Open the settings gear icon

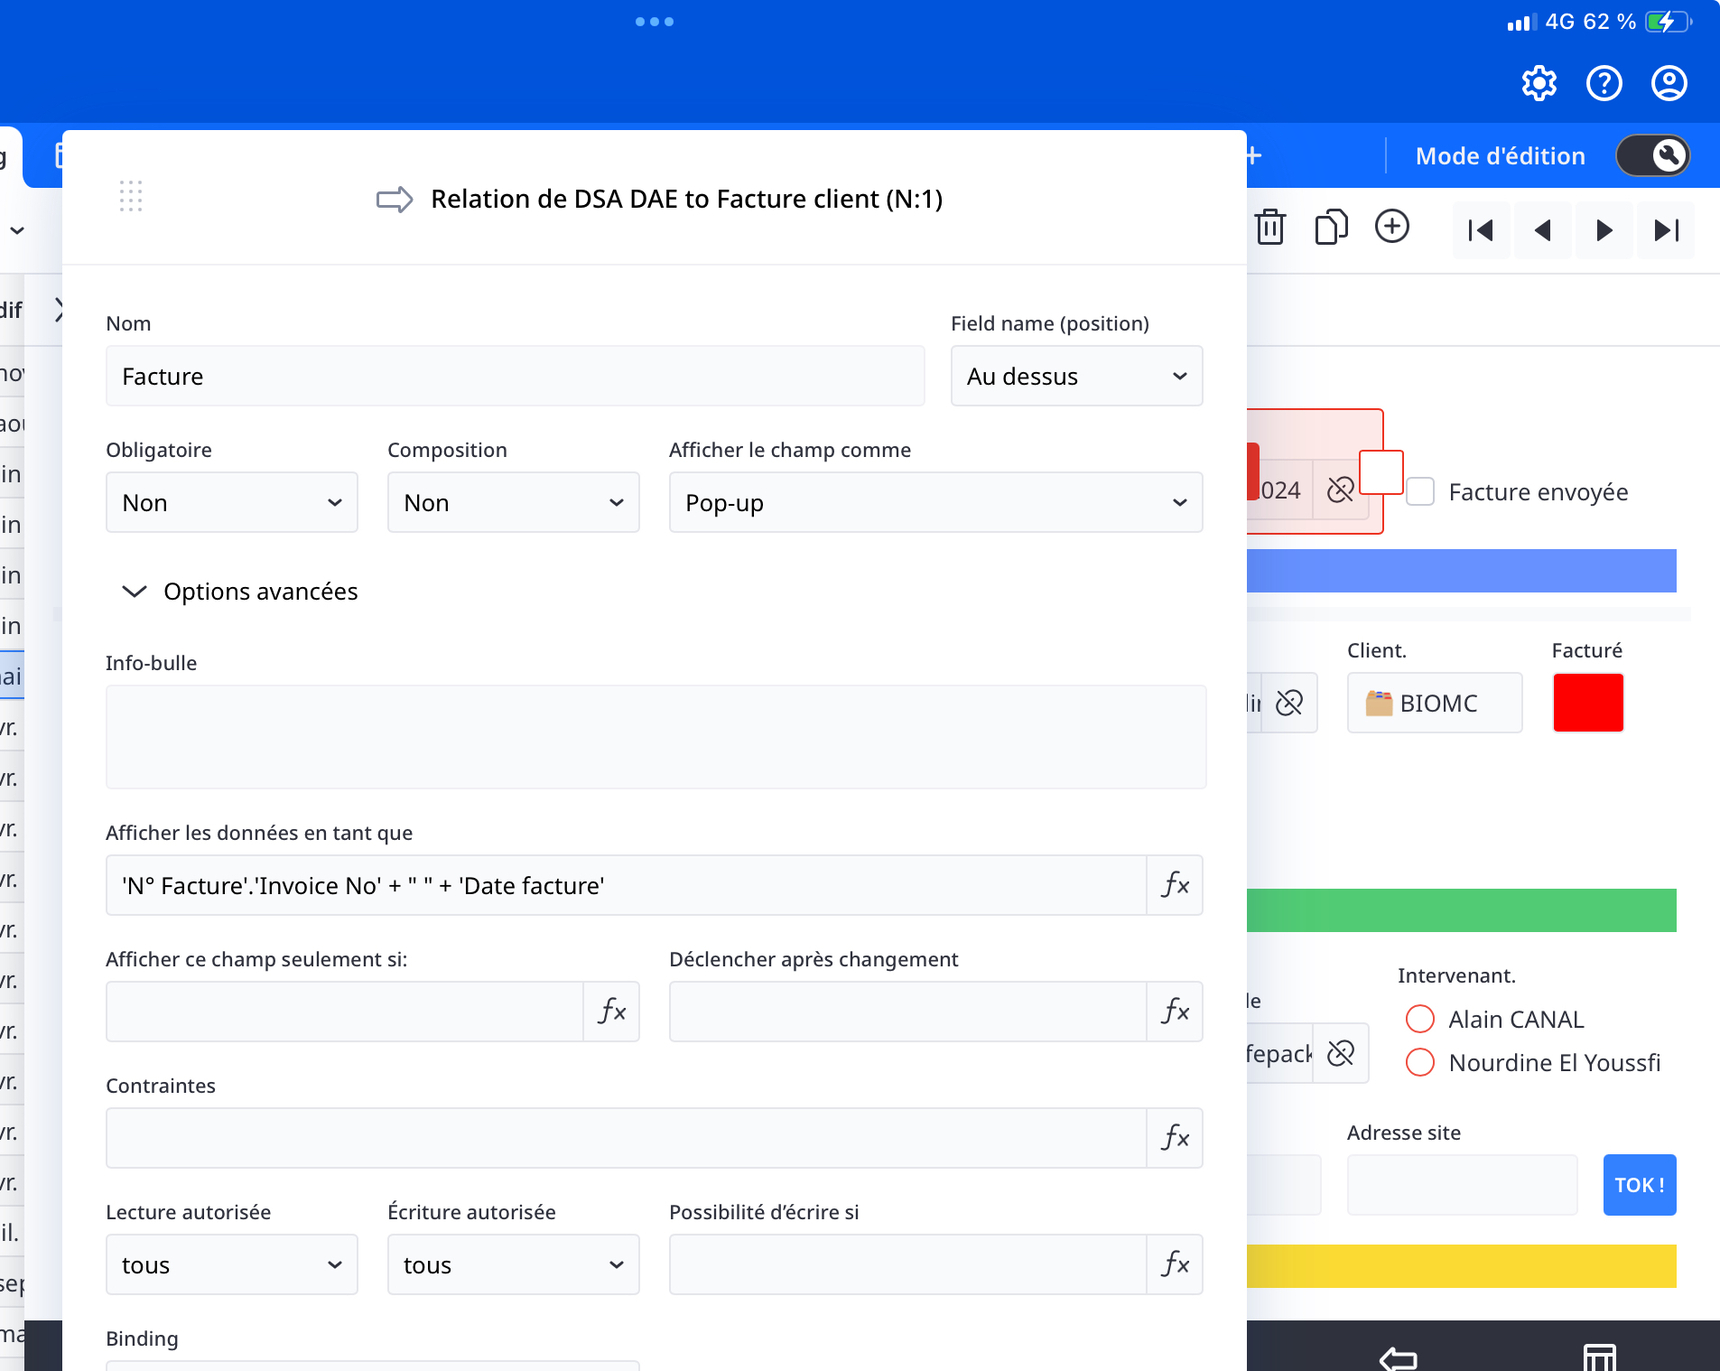point(1539,83)
